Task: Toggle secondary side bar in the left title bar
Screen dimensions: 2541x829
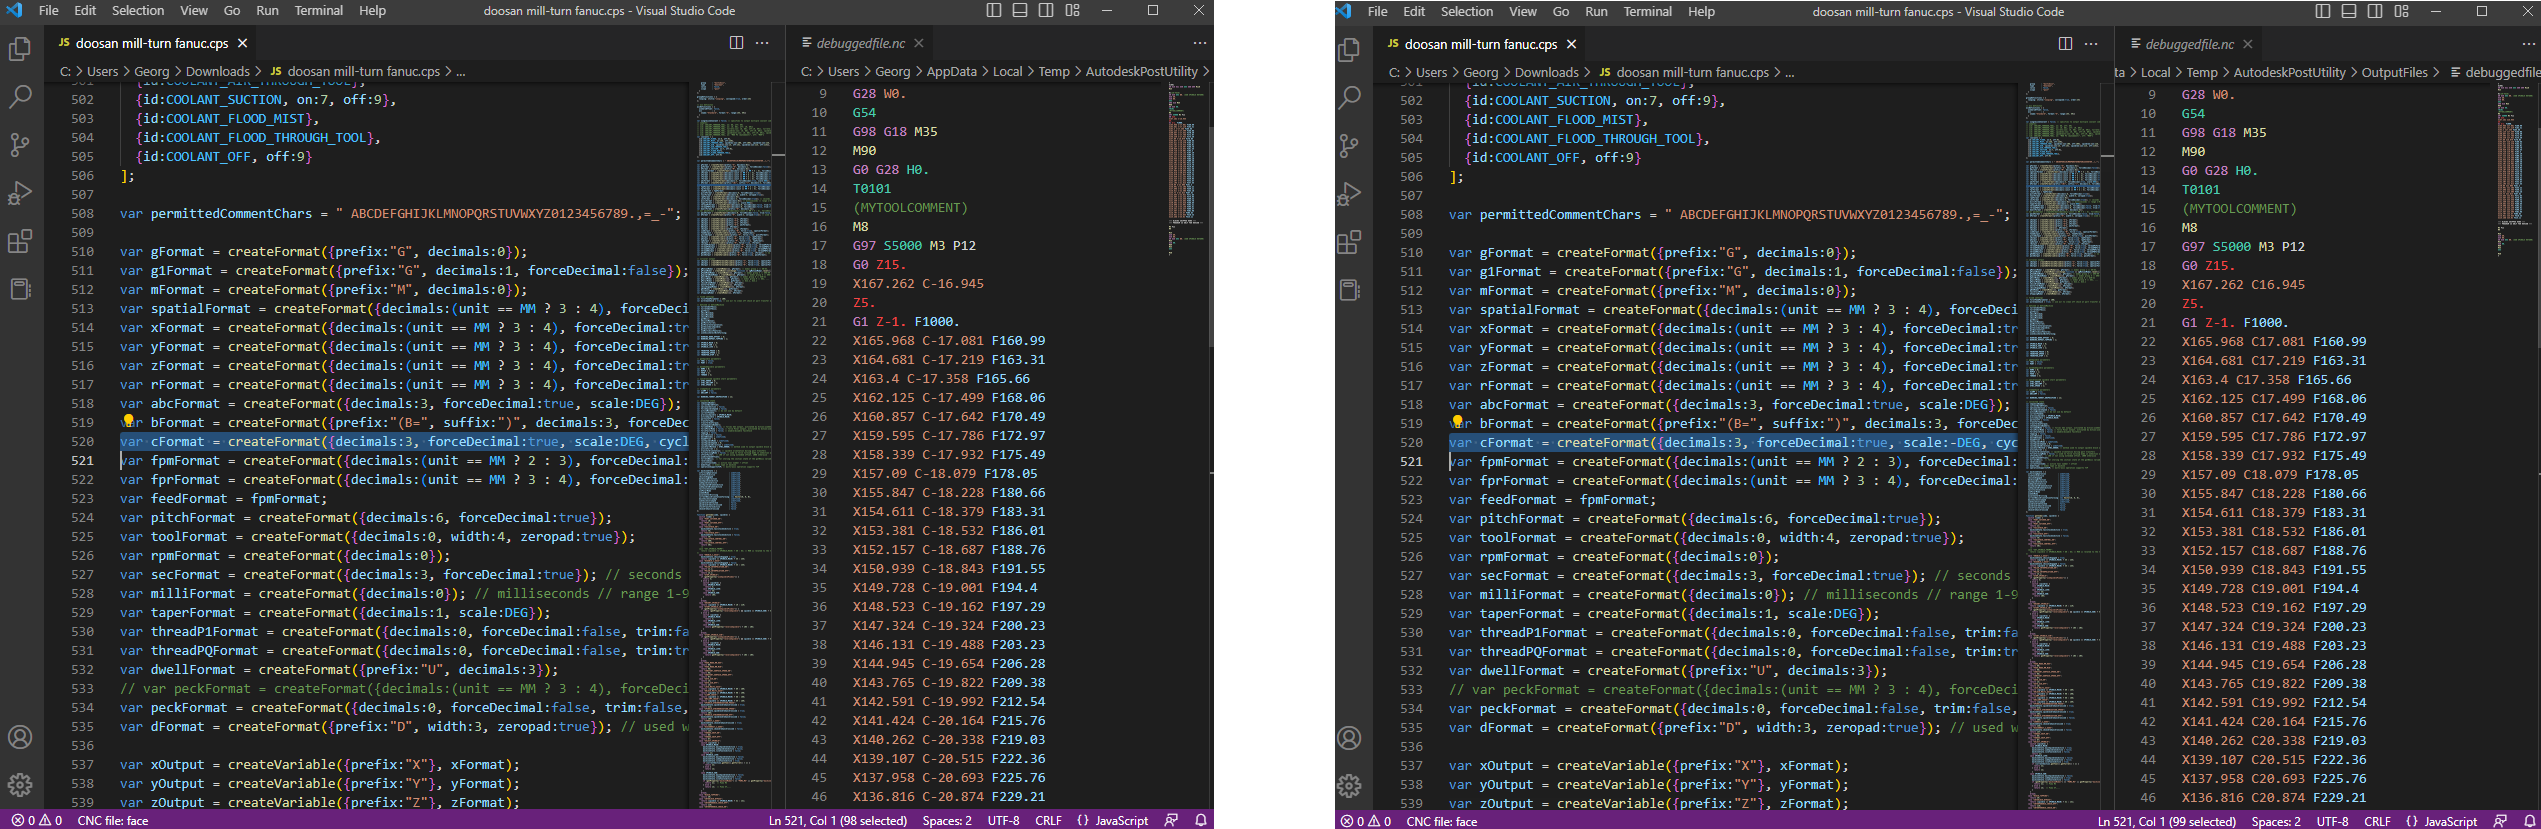Action: [x=1046, y=11]
